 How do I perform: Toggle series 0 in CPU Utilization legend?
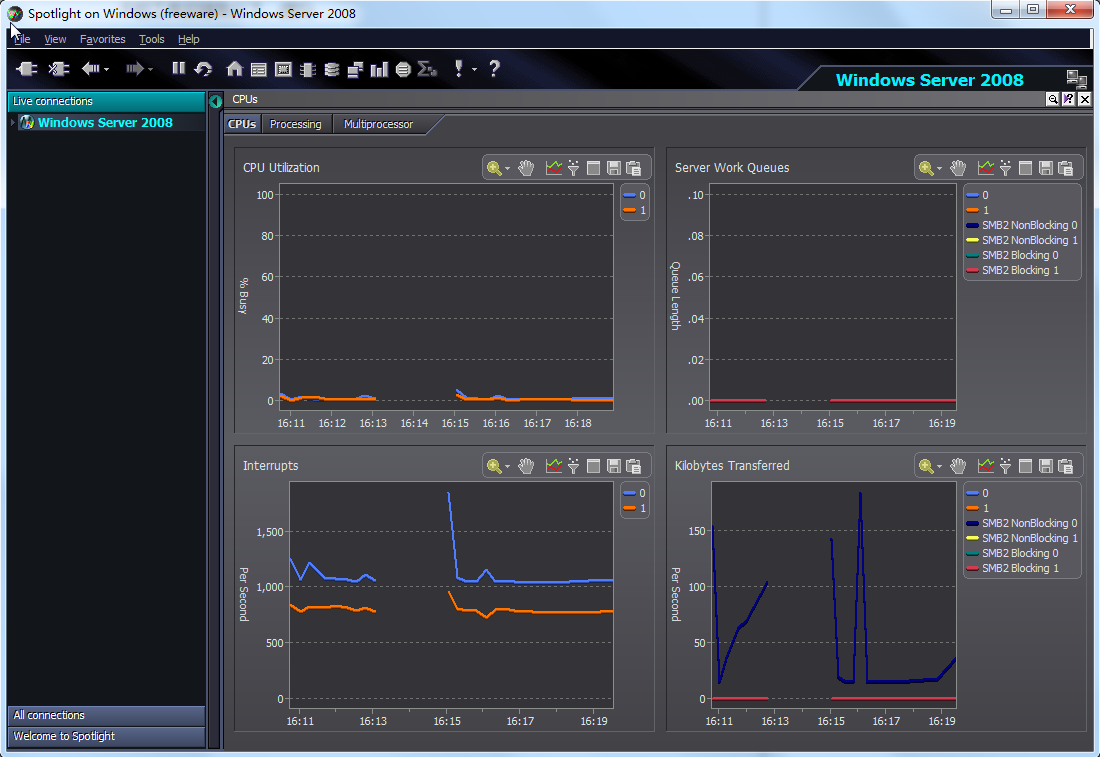click(634, 196)
